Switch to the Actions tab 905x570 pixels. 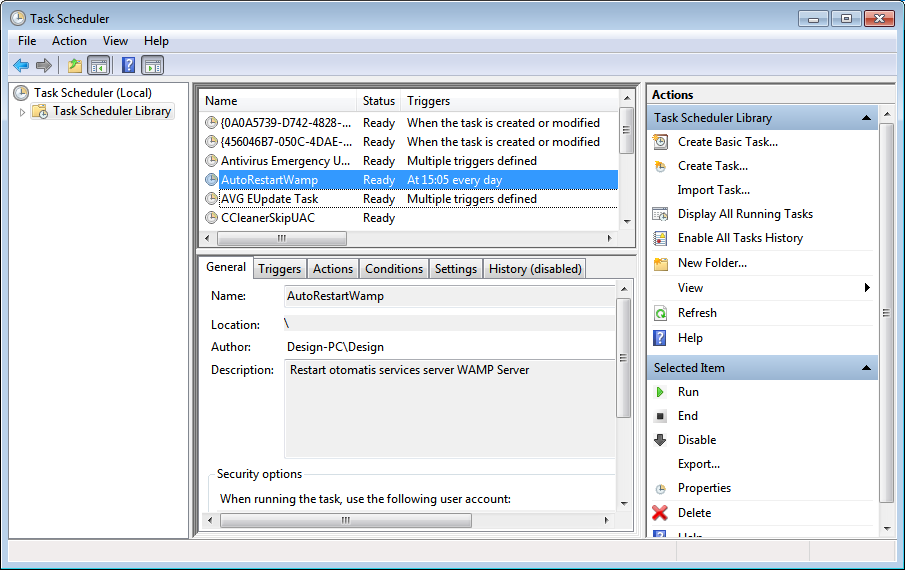(332, 269)
